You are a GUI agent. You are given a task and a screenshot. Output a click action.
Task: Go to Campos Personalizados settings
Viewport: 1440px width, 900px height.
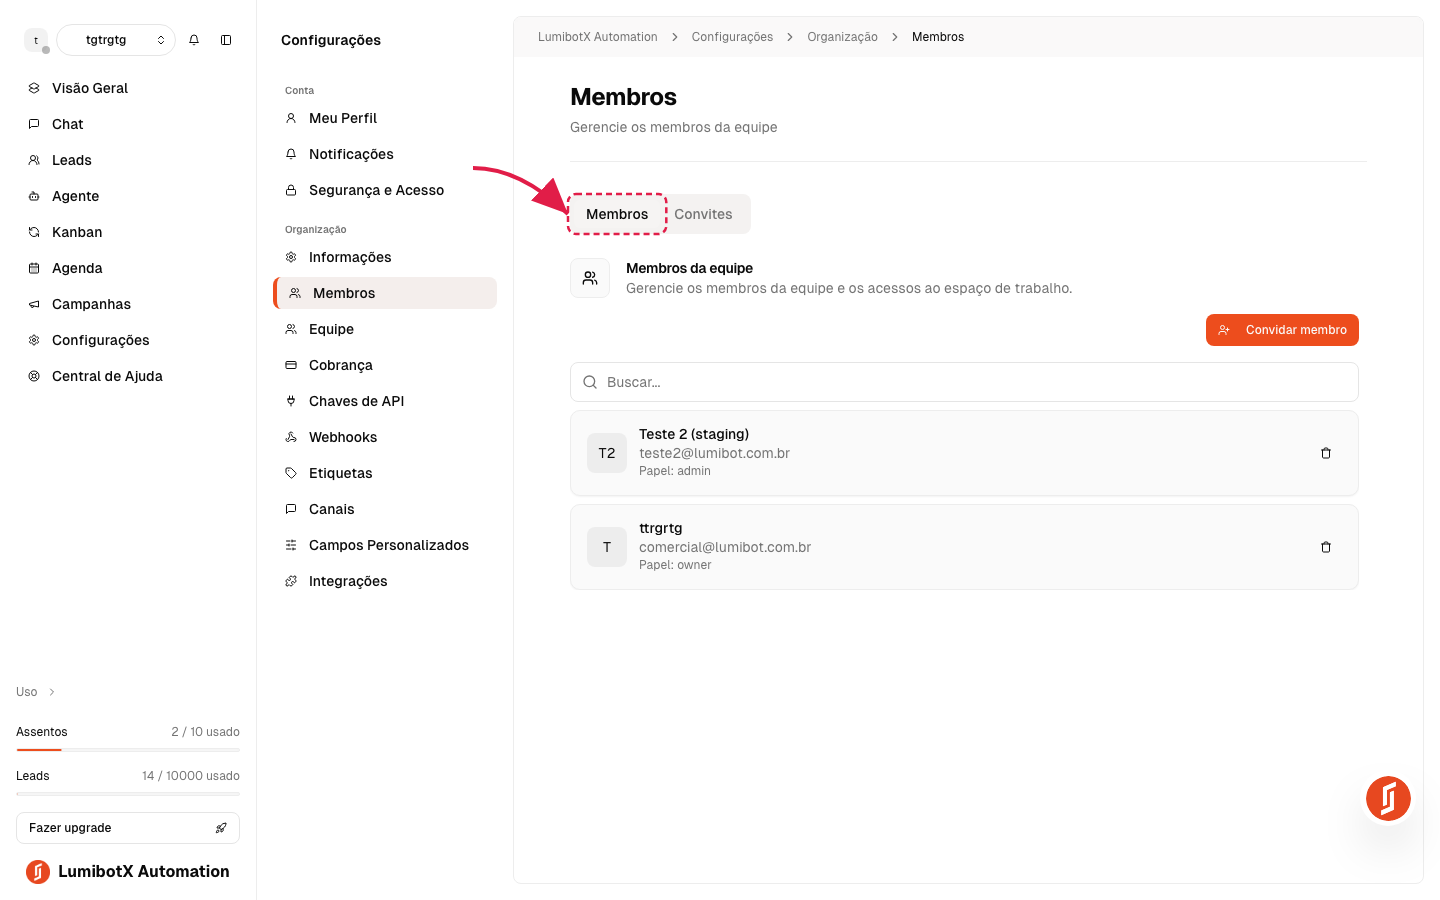point(385,545)
